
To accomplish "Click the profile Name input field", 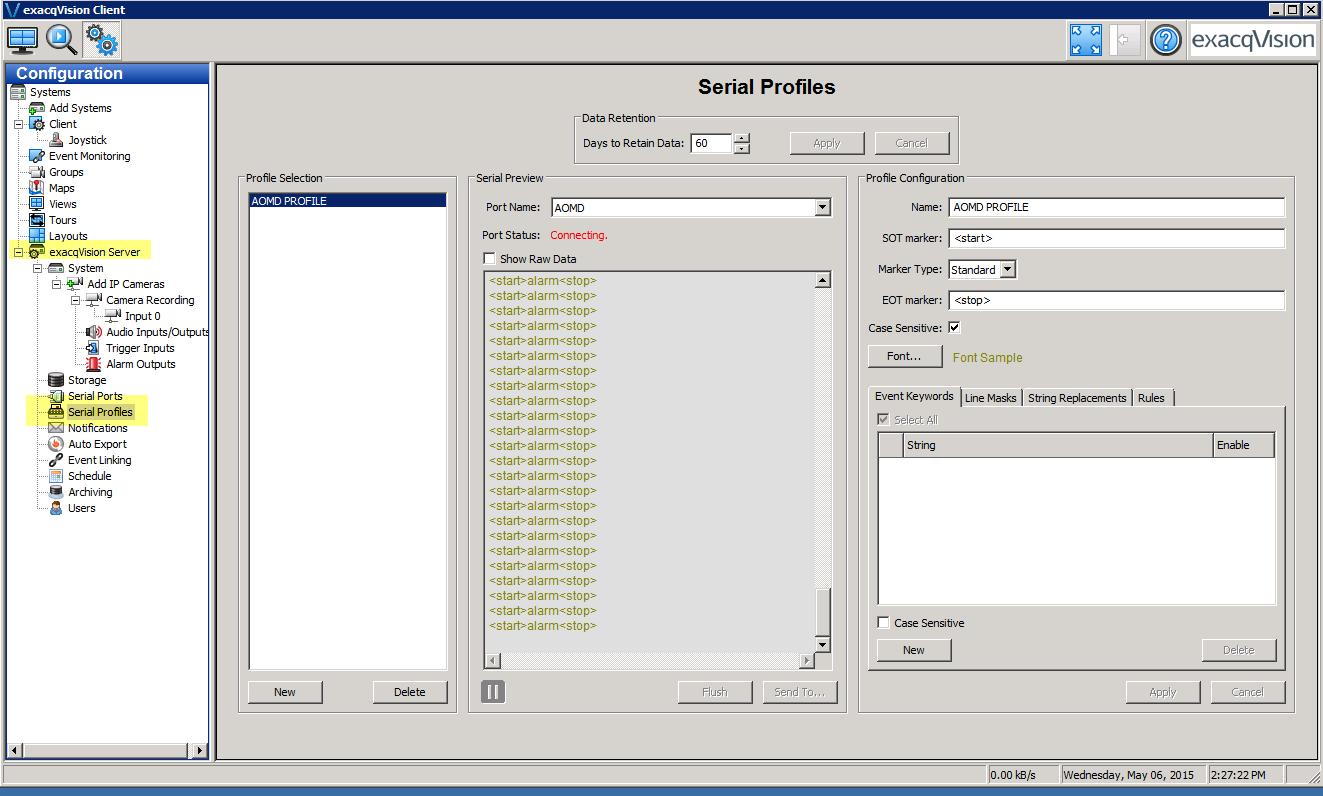I will 1116,207.
